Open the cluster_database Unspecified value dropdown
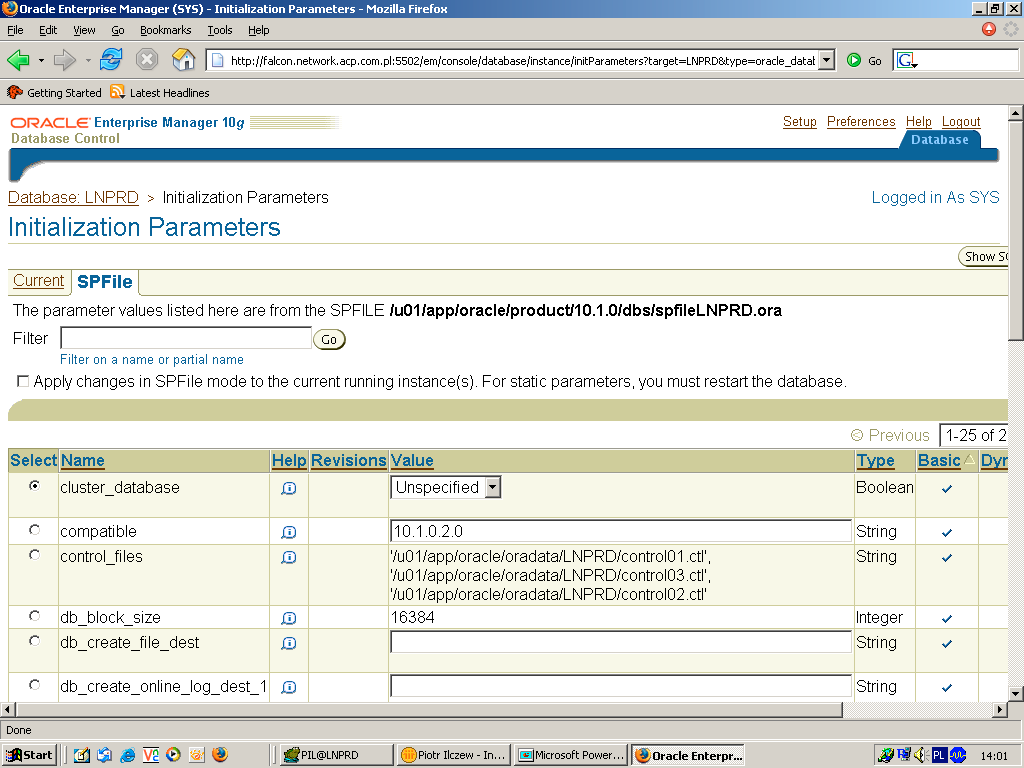 446,487
